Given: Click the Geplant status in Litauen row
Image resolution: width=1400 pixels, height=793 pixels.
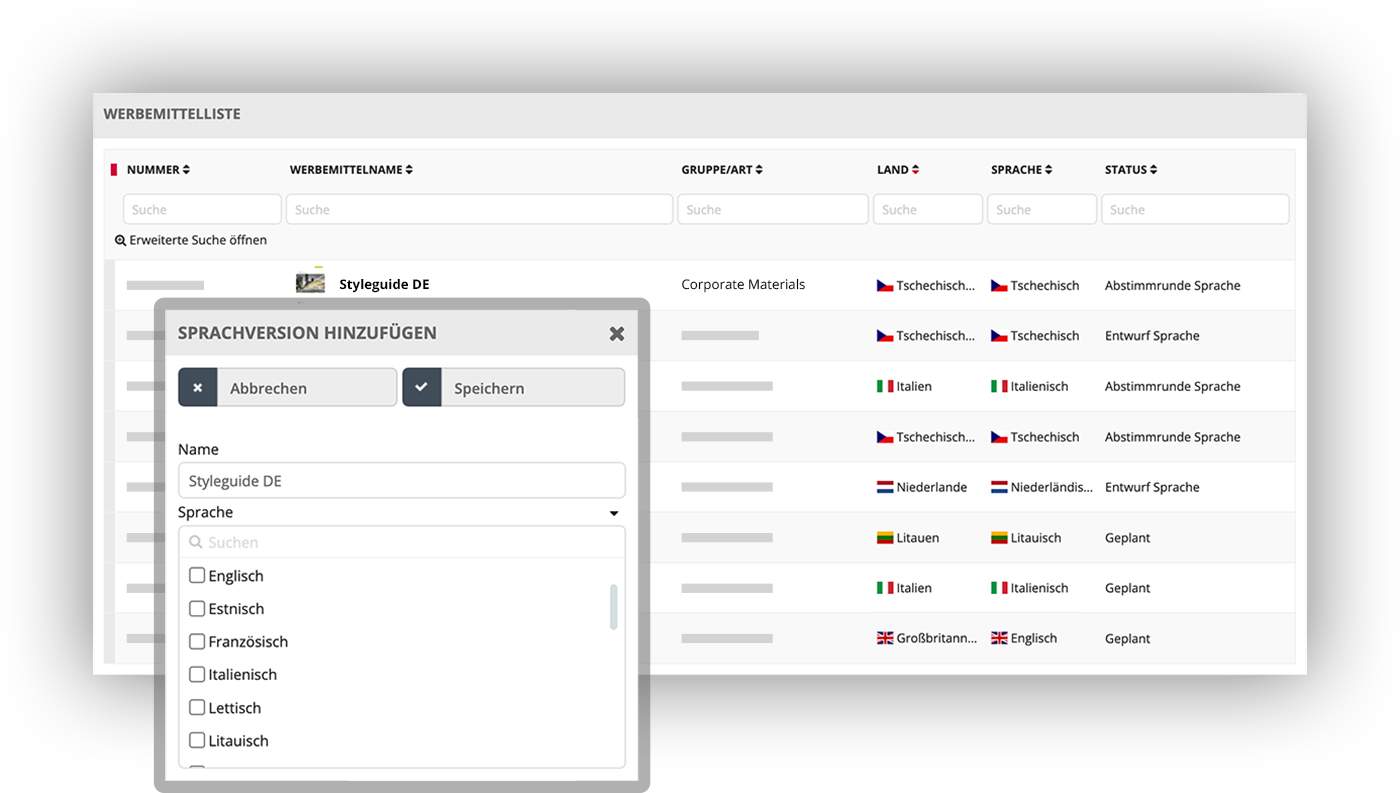Looking at the screenshot, I should 1128,538.
